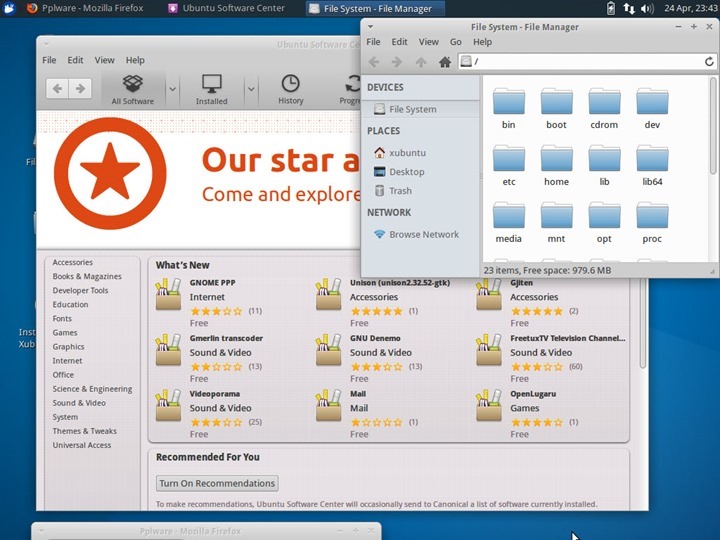Screen dimensions: 720x540
Task: Go to parent folder in File Manager
Action: (421, 62)
